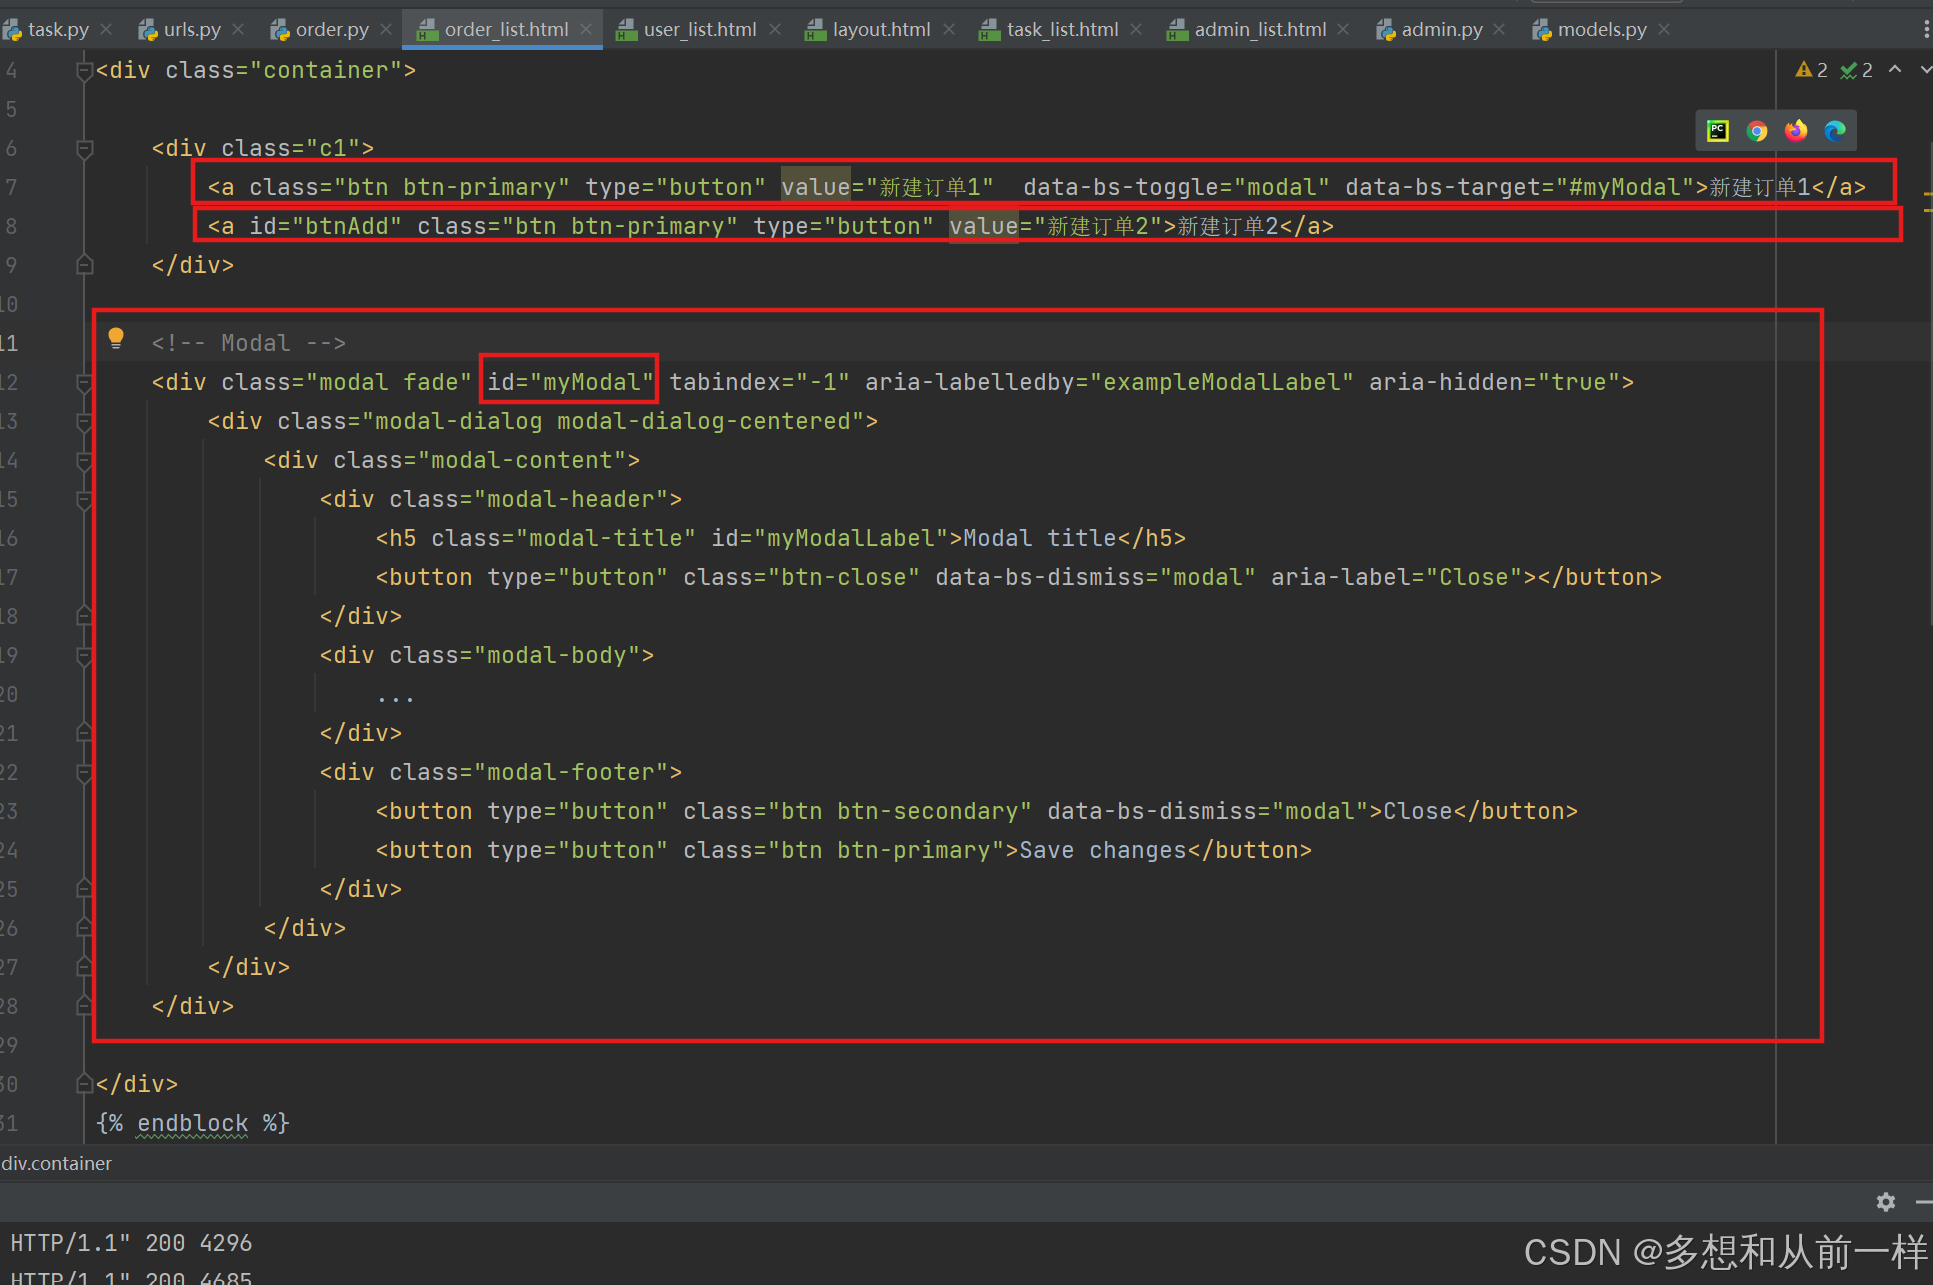Switch to the user_list.html tab

coord(699,29)
